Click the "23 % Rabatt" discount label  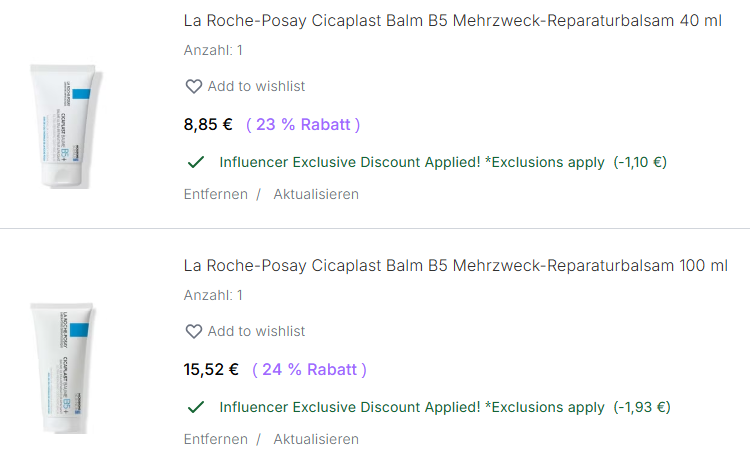(303, 125)
